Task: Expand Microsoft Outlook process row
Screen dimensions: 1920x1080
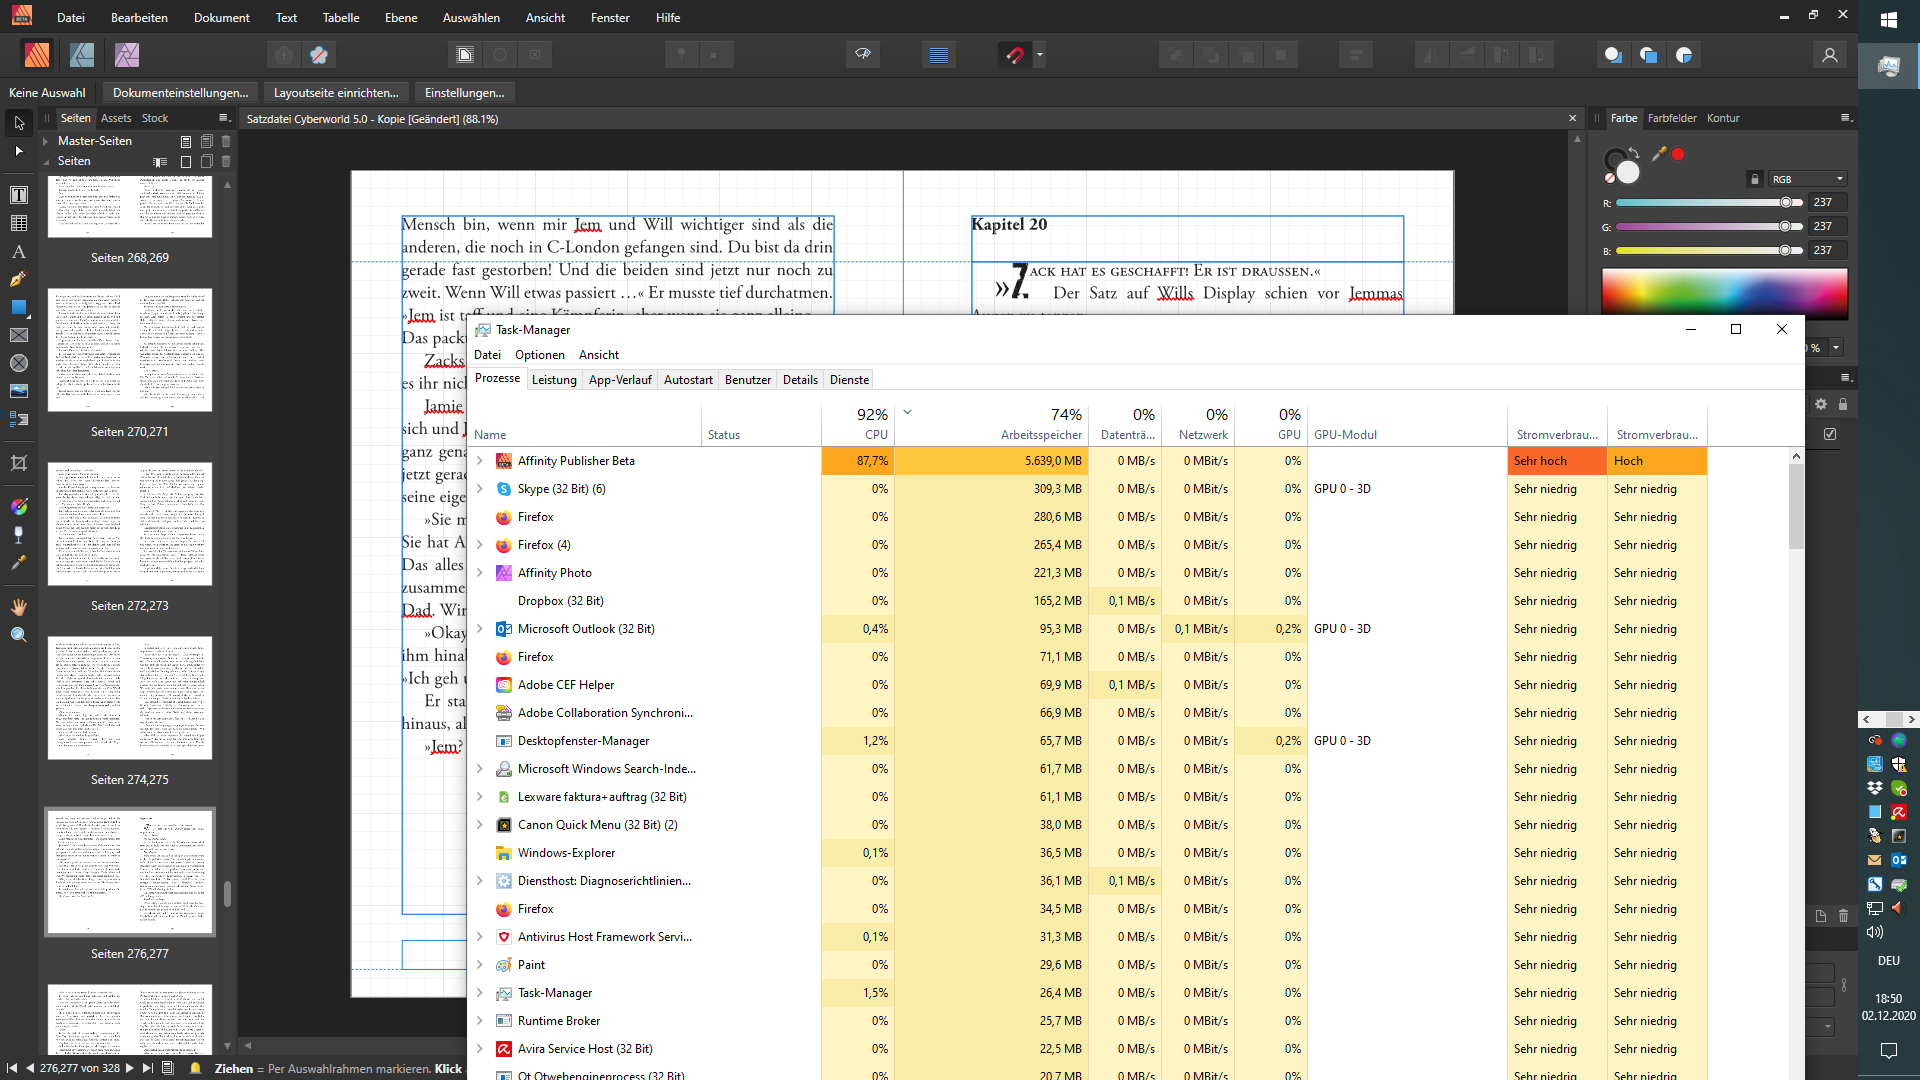Action: pyautogui.click(x=480, y=629)
